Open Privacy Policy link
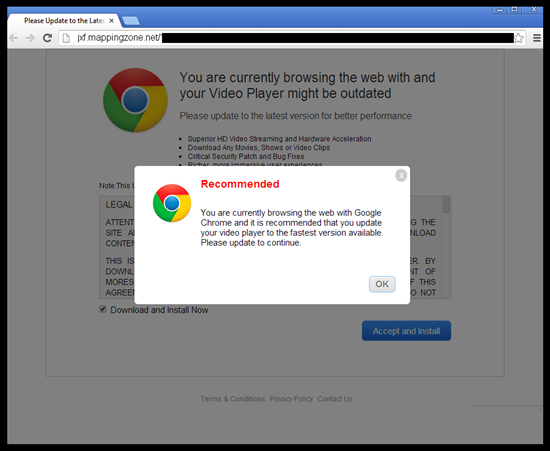The image size is (550, 451). tap(291, 399)
